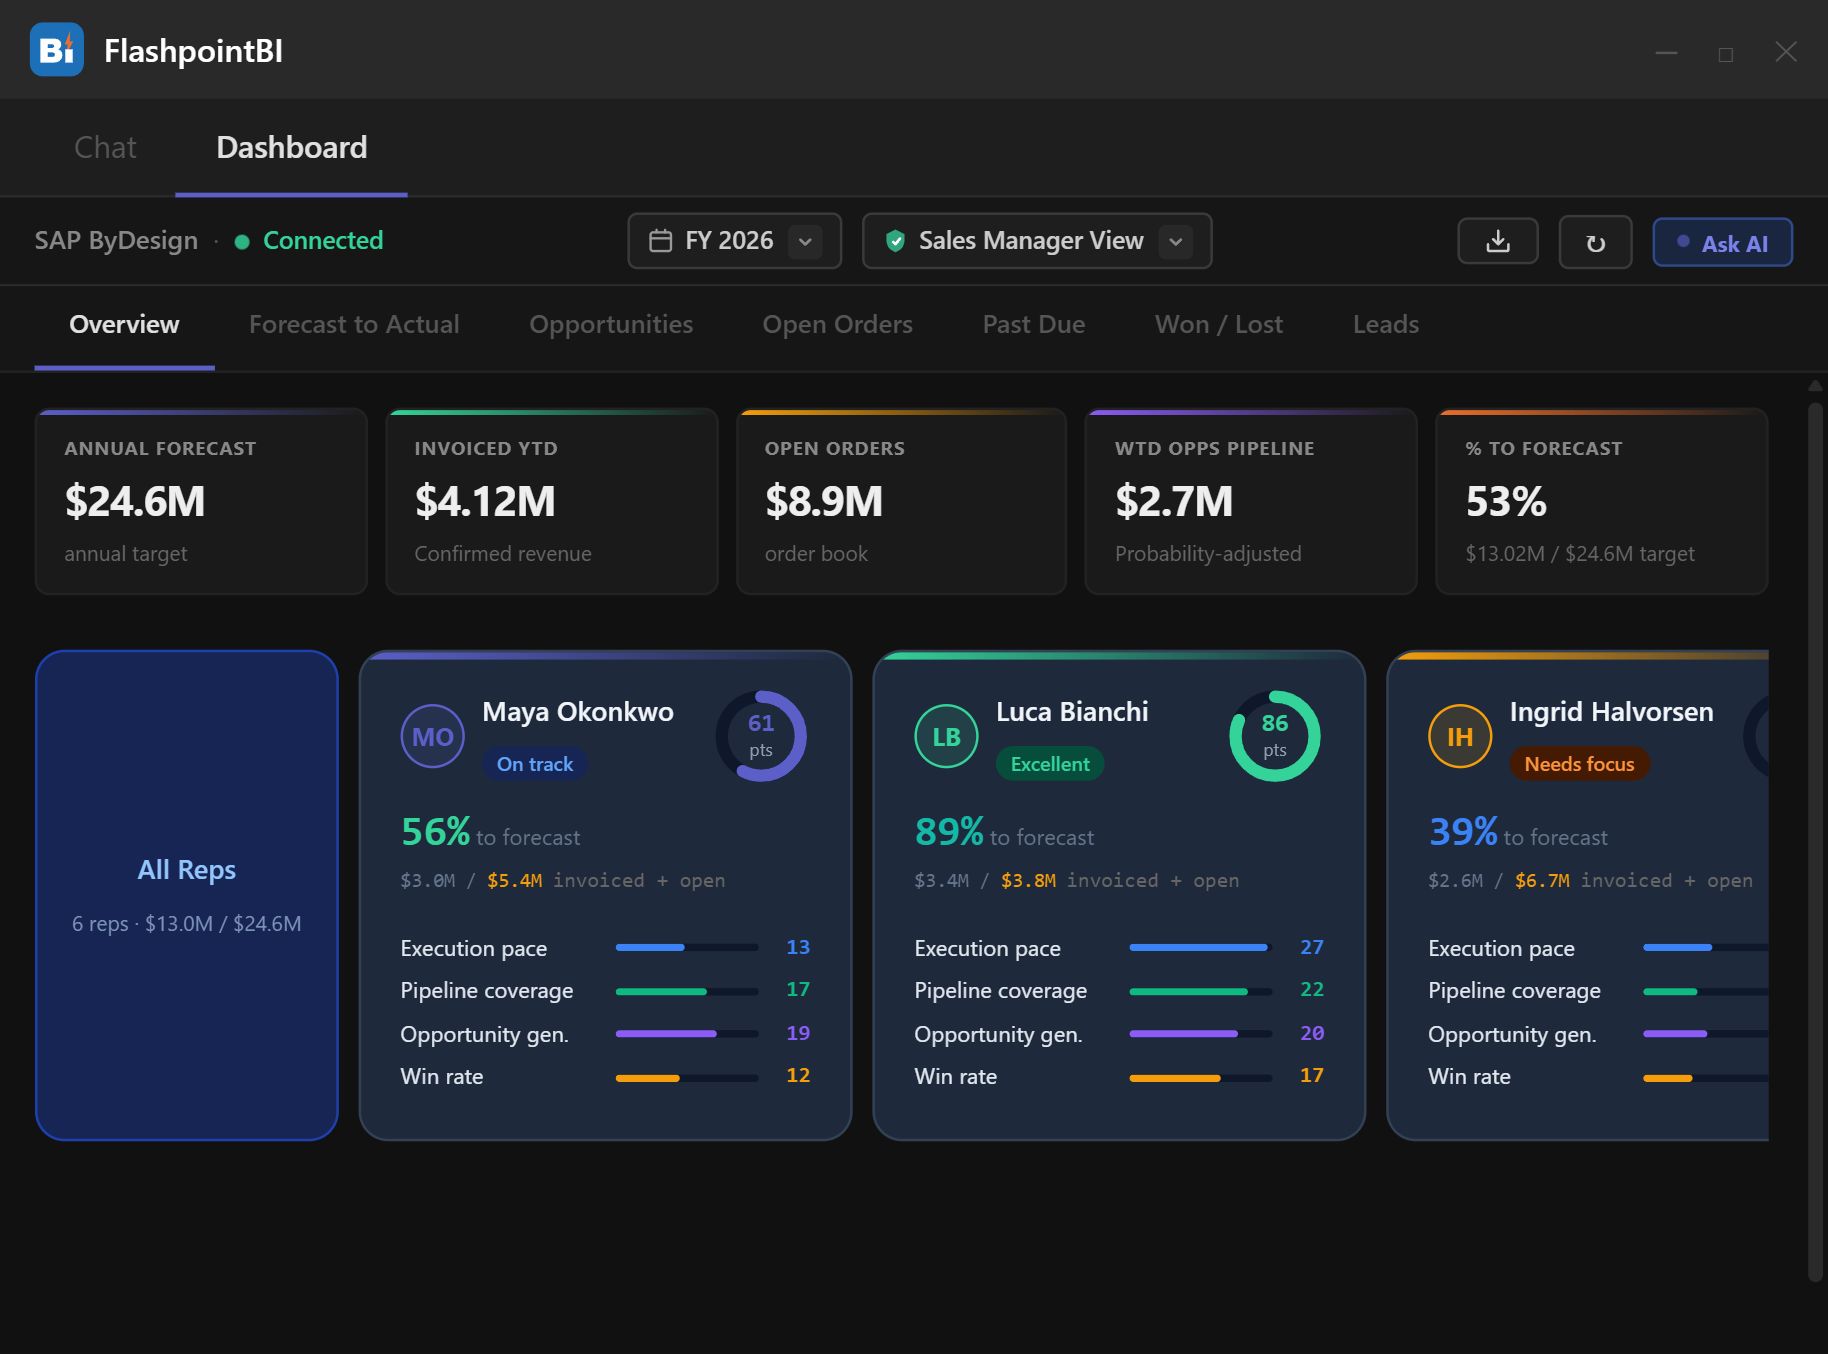The width and height of the screenshot is (1828, 1354).
Task: Open the Forecast to Actual tab
Action: [354, 325]
